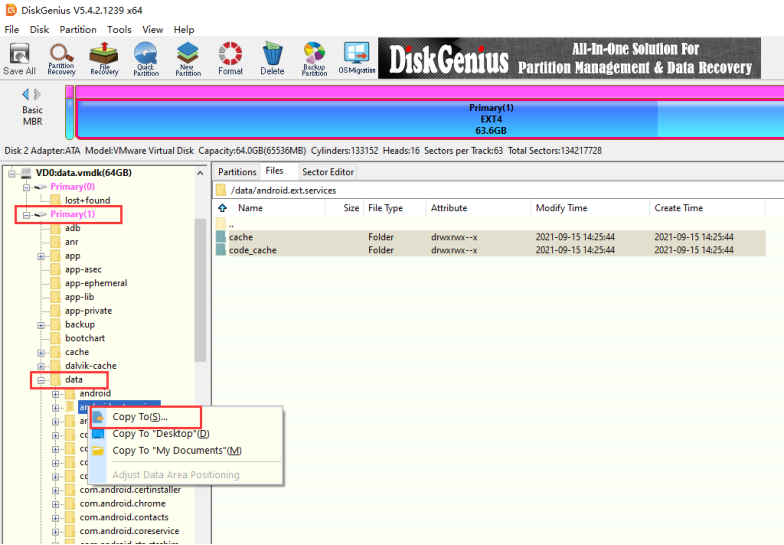
Task: Select the com.android.coreservice folder
Action: (x=129, y=532)
